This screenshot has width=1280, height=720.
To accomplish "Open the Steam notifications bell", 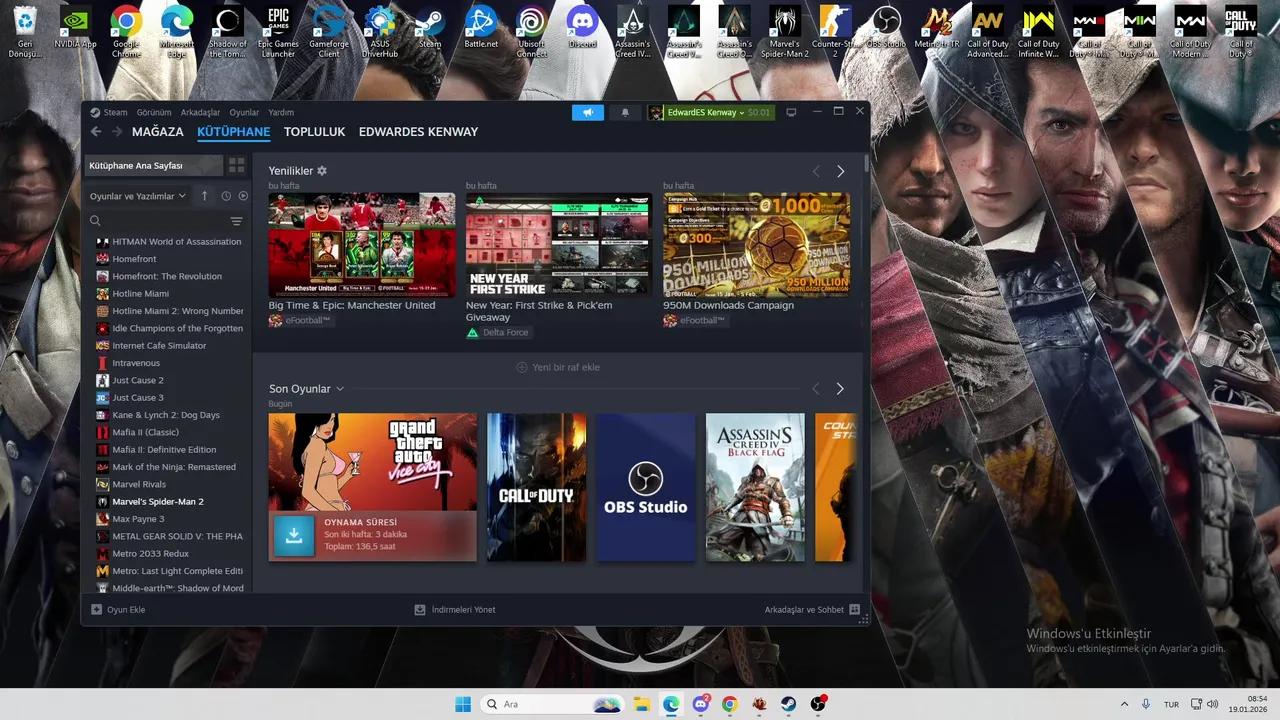I will coord(625,112).
